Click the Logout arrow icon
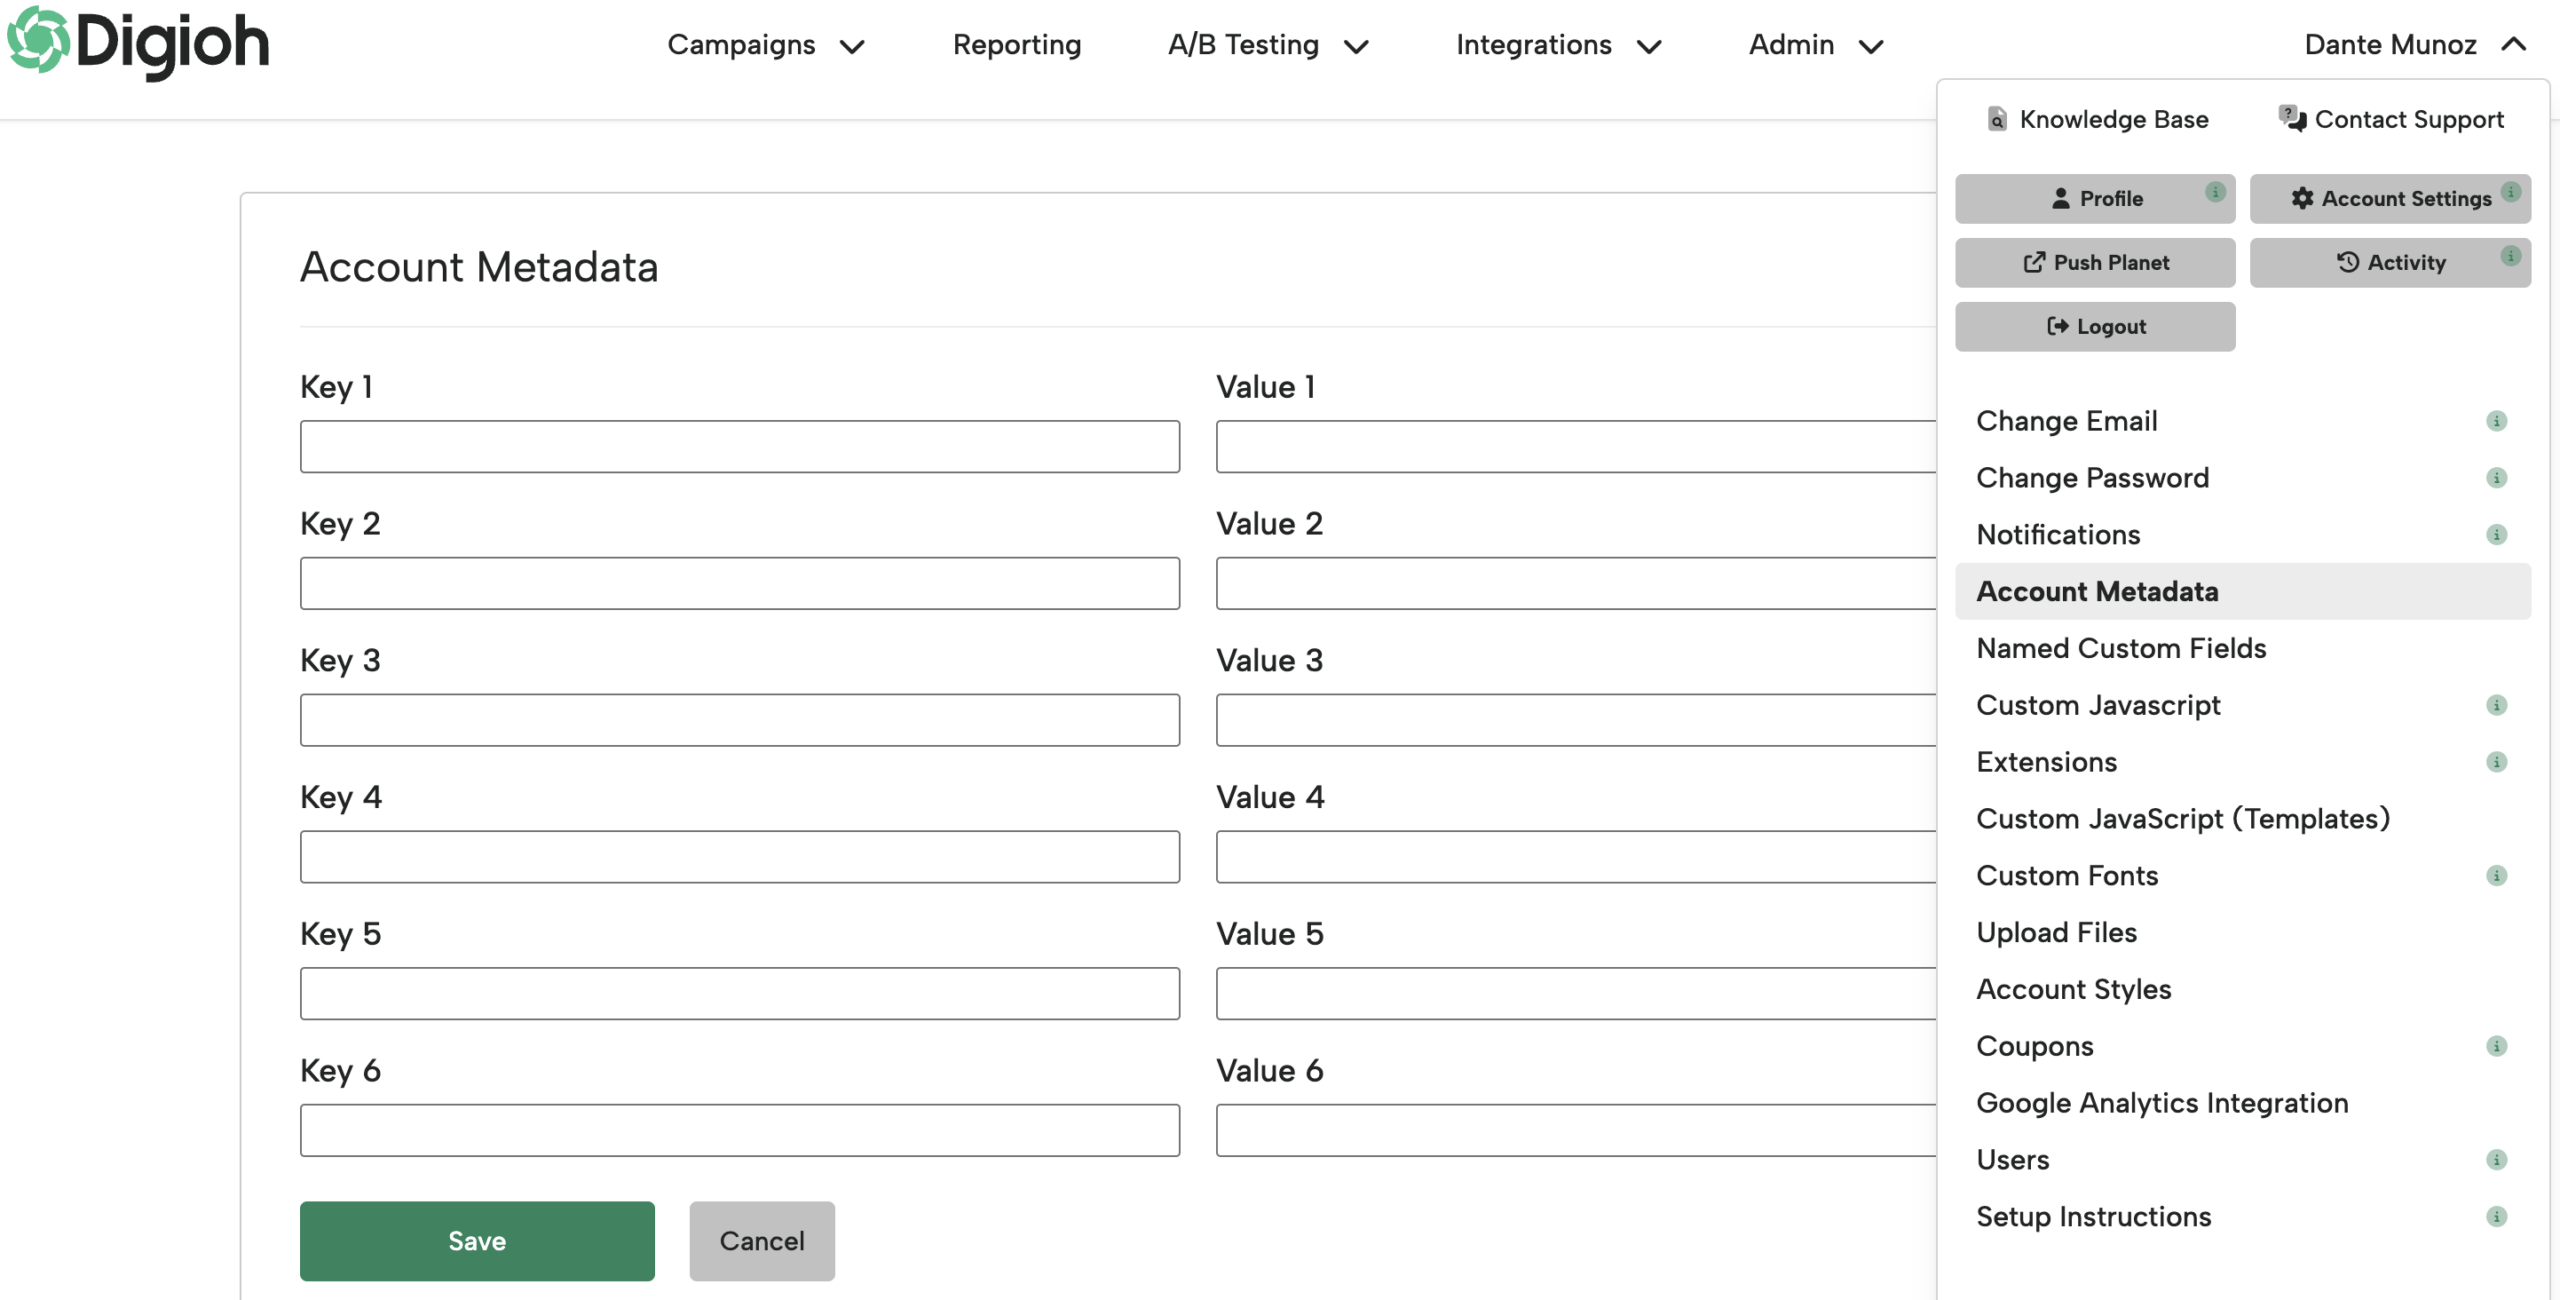This screenshot has width=2560, height=1300. pos(2056,326)
